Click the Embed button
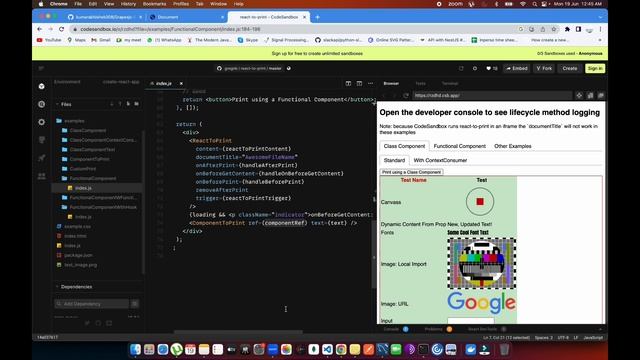The image size is (640, 360). pyautogui.click(x=517, y=69)
